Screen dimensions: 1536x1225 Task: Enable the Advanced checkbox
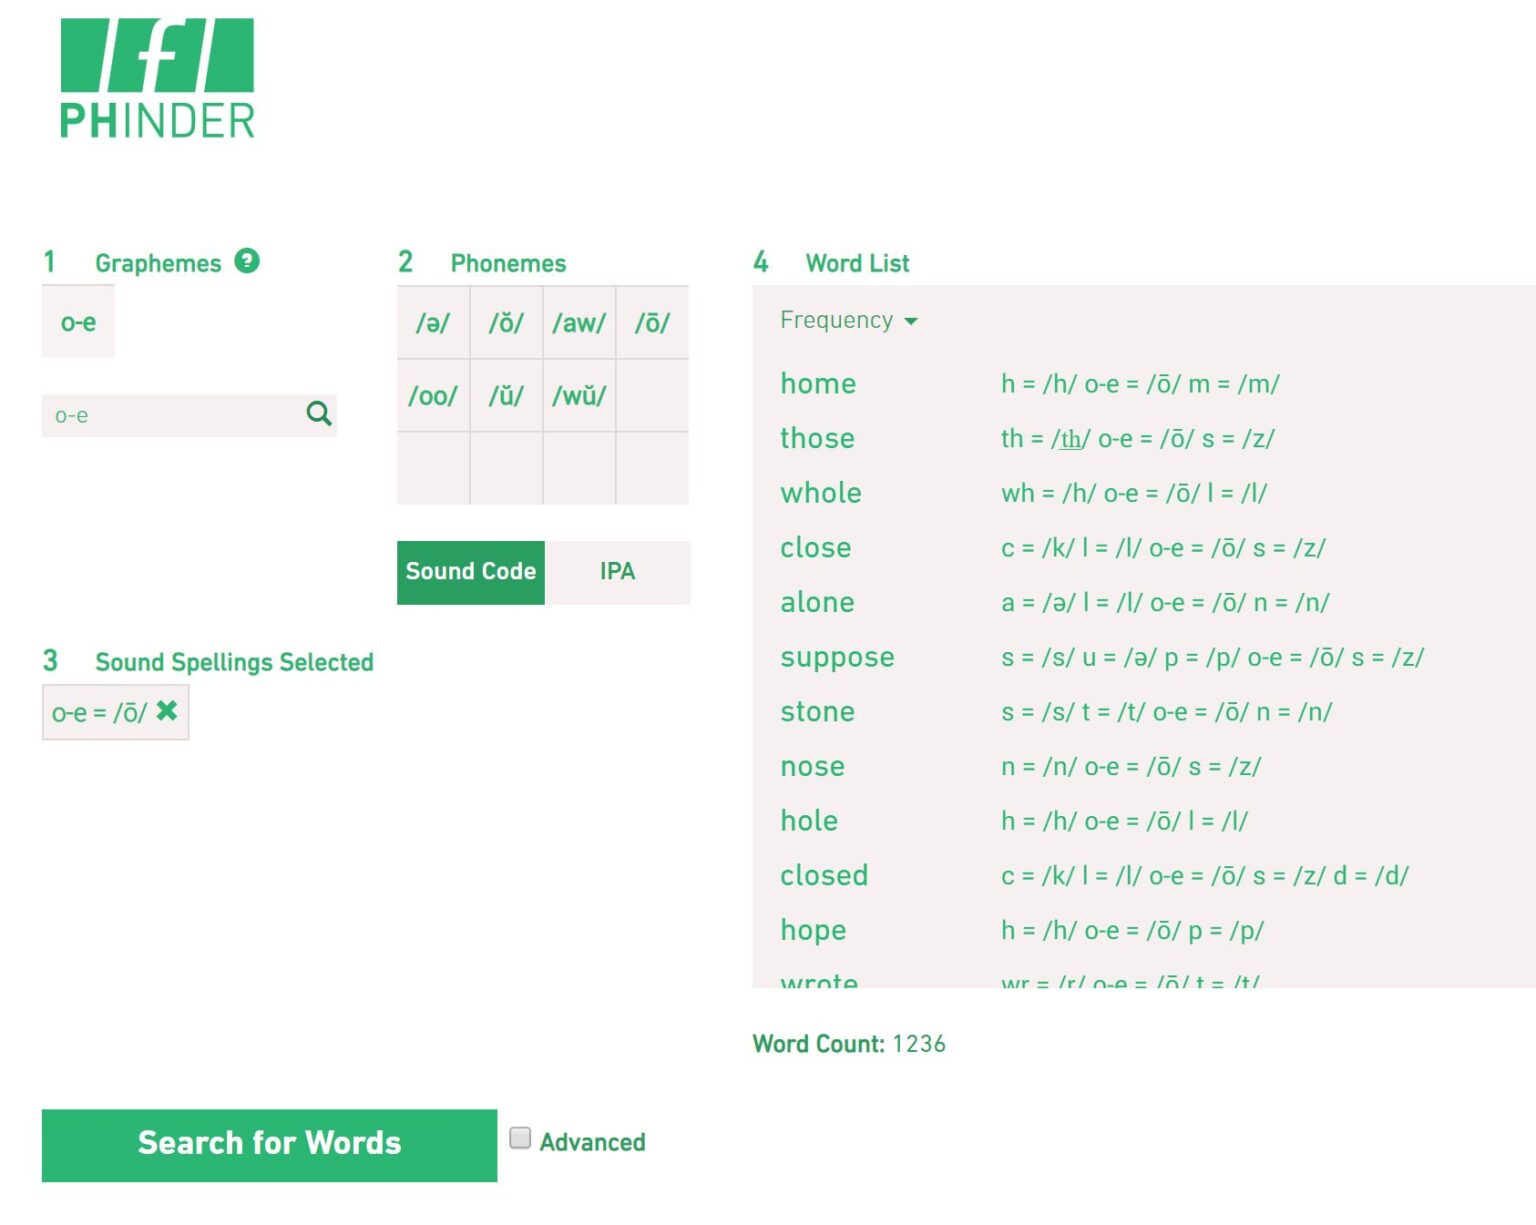point(520,1138)
